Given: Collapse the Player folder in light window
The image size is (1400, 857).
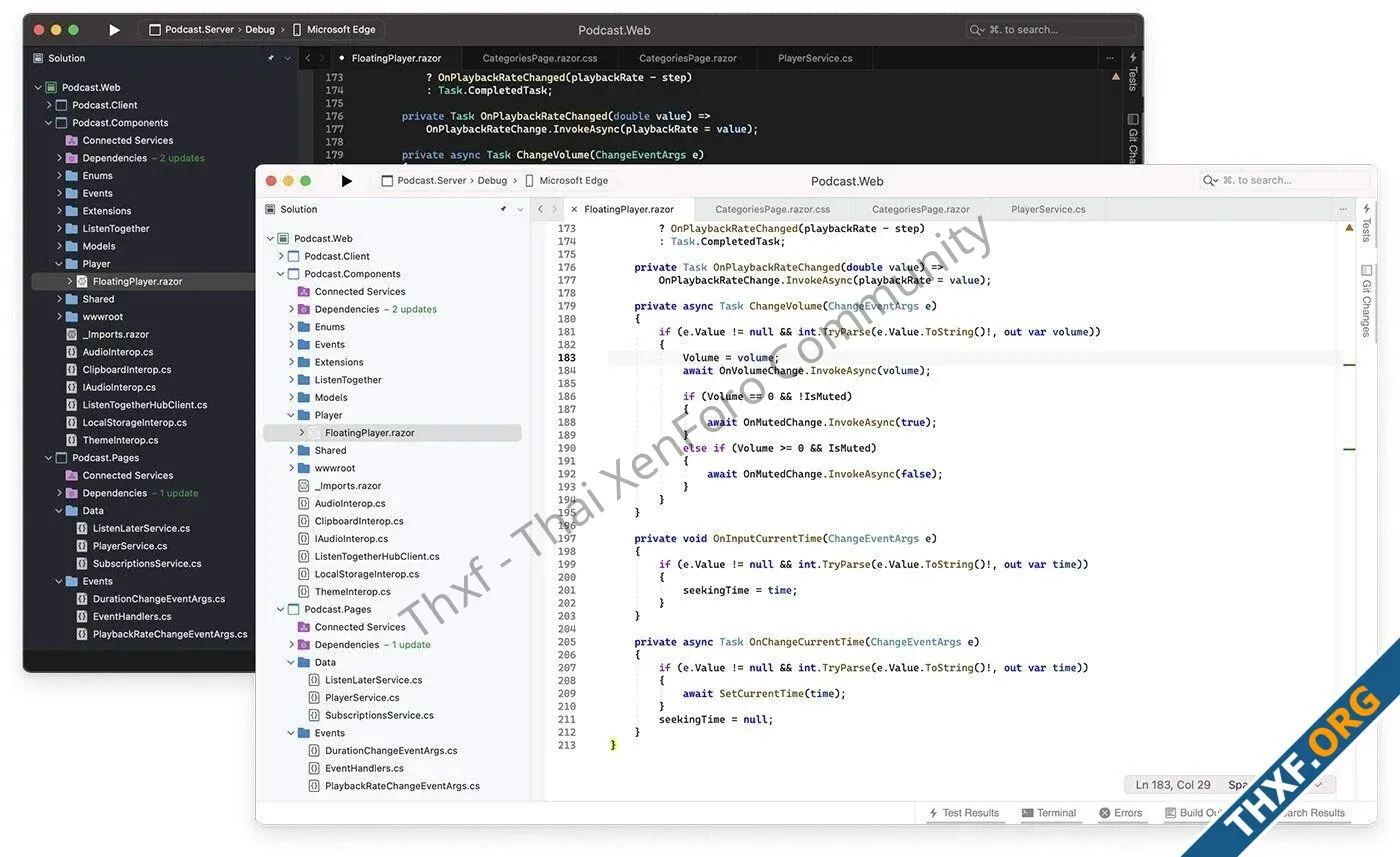Looking at the screenshot, I should click(x=291, y=415).
